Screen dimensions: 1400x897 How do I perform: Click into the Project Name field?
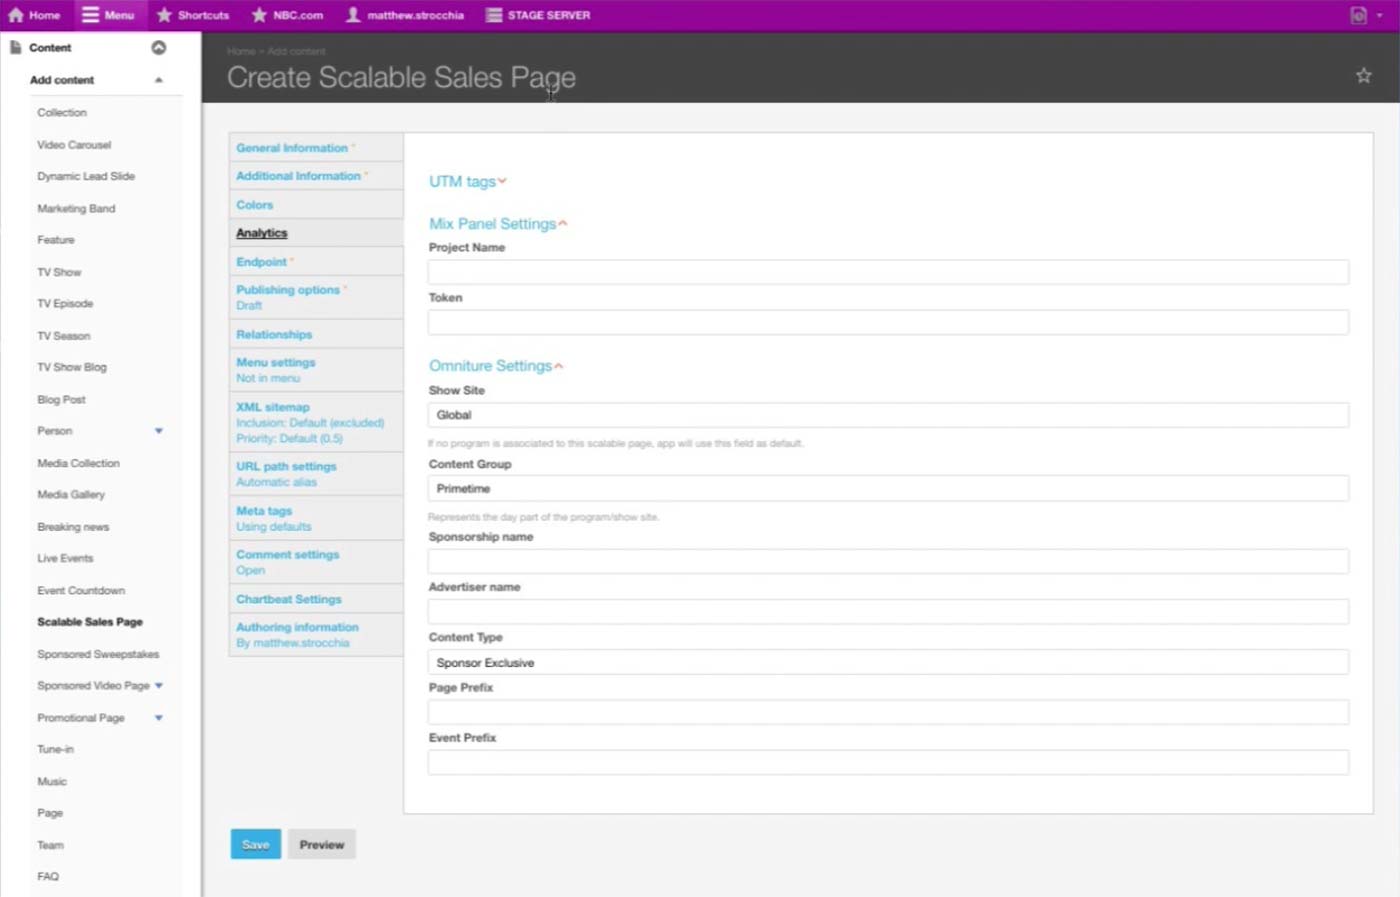click(888, 272)
